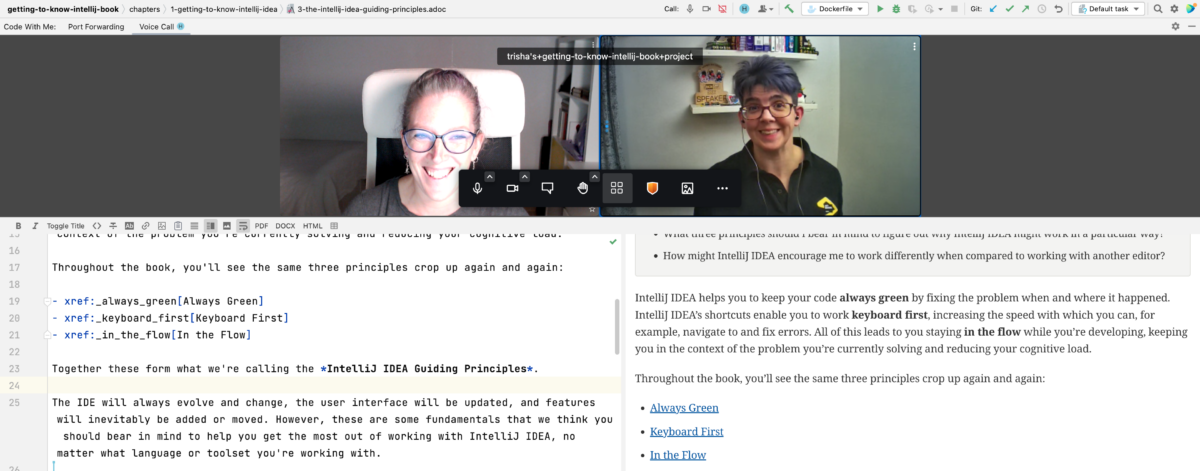Toggle soft wrap icon in editor toolbar
The image size is (1200, 471).
click(x=243, y=226)
